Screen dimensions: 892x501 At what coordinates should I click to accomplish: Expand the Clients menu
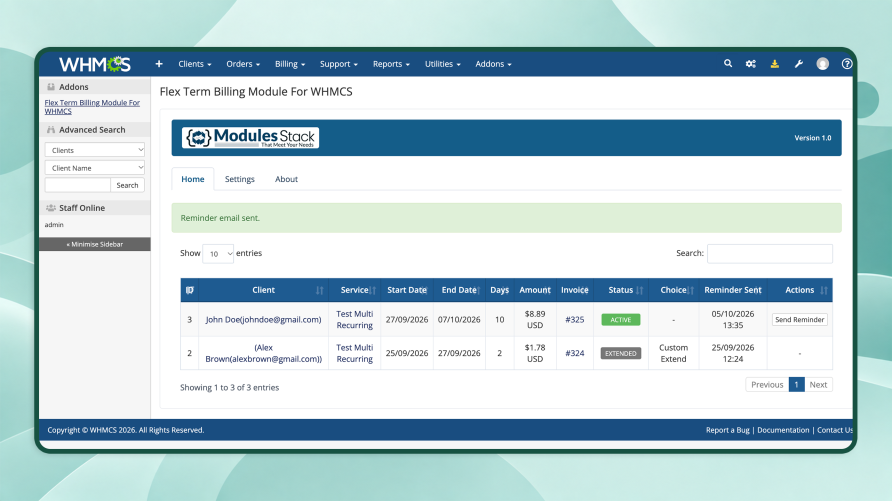coord(195,64)
